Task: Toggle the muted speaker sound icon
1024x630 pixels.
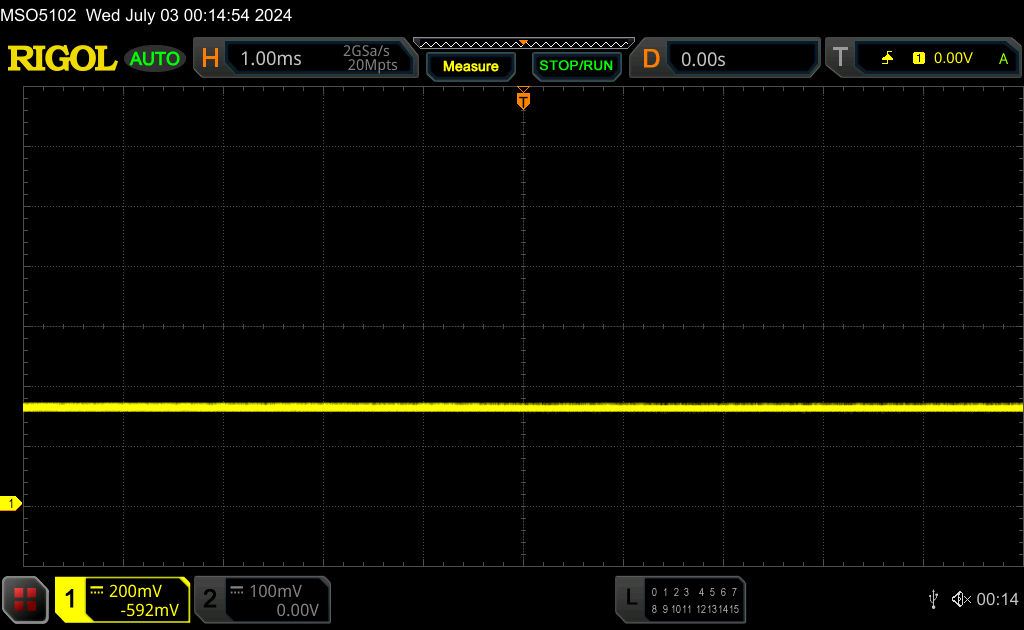Action: click(x=961, y=599)
